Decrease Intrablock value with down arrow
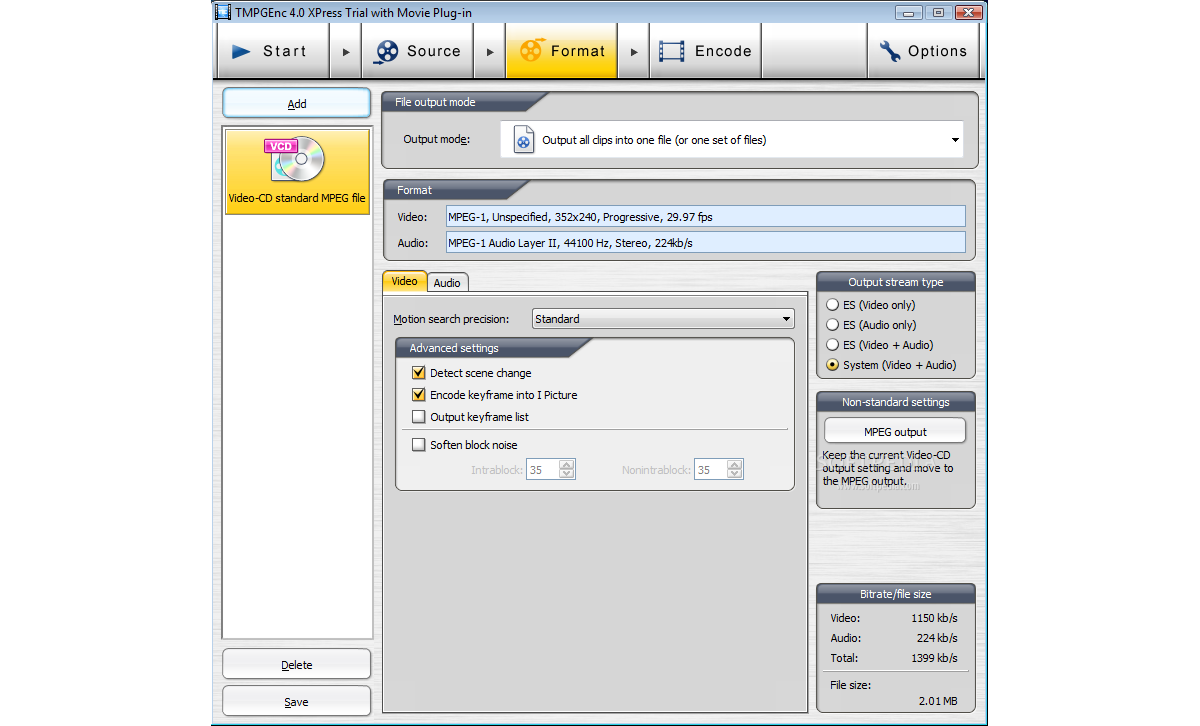The image size is (1200, 726). pos(567,474)
